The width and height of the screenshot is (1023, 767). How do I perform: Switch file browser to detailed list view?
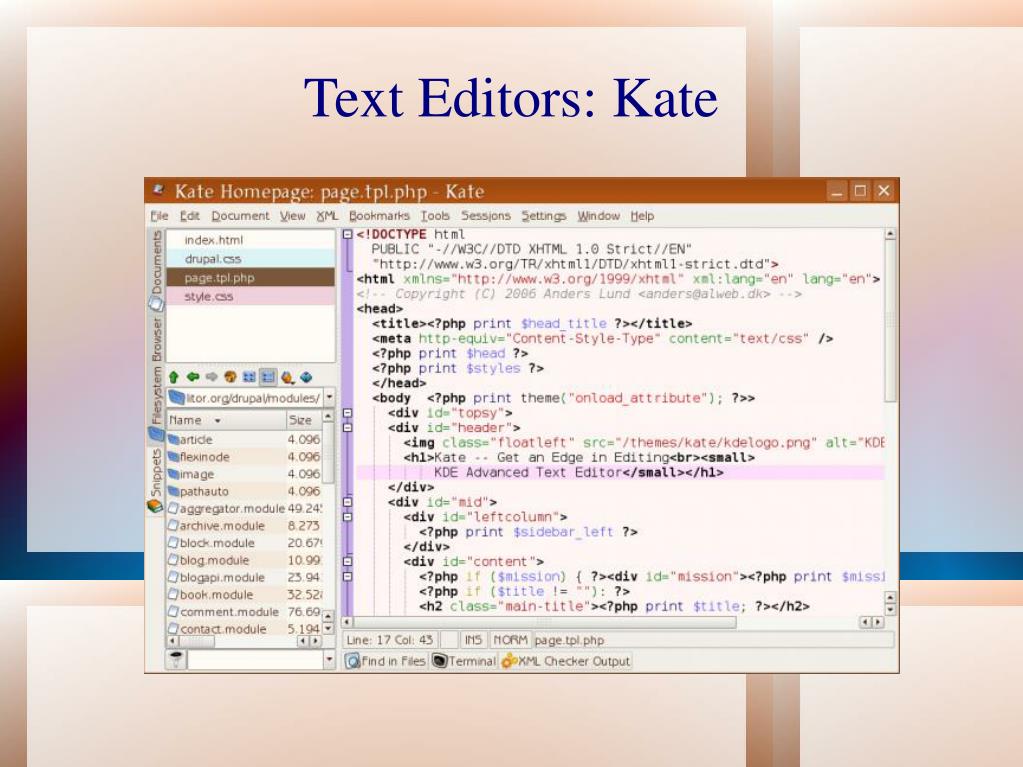coord(268,377)
